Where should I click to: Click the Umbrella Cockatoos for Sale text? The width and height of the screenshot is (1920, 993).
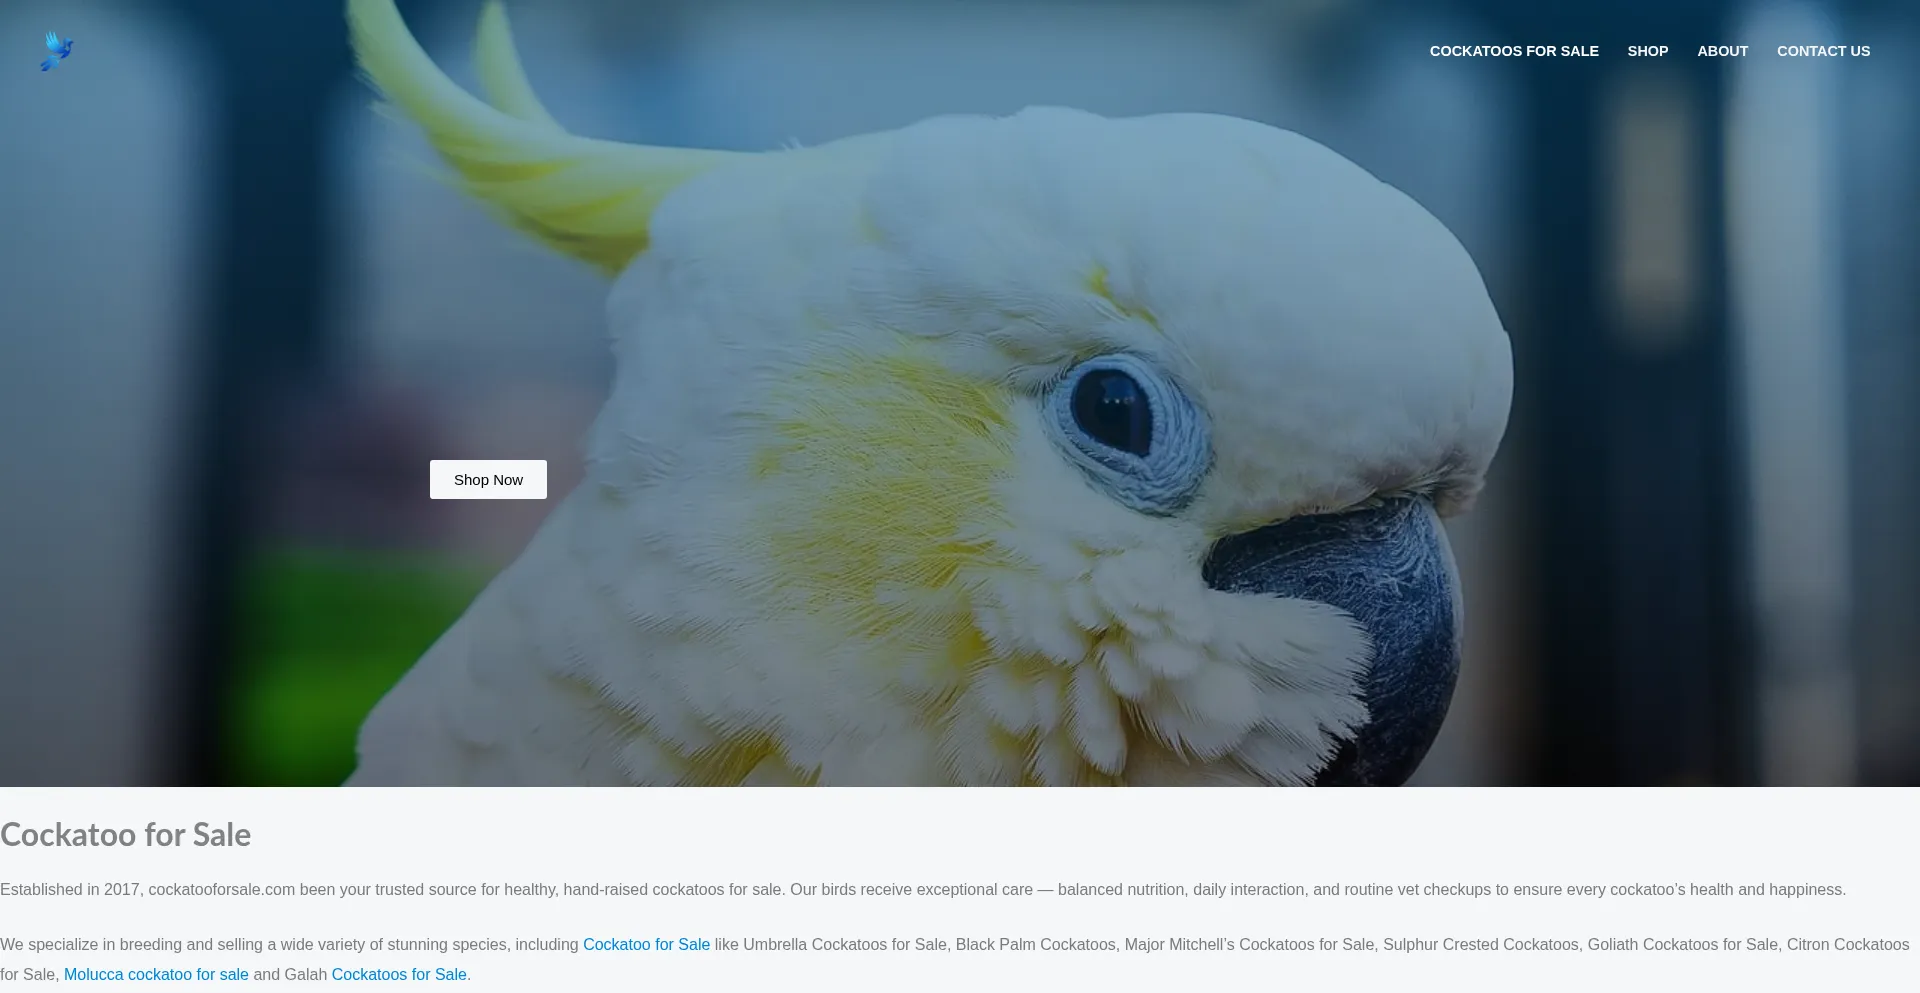click(845, 944)
